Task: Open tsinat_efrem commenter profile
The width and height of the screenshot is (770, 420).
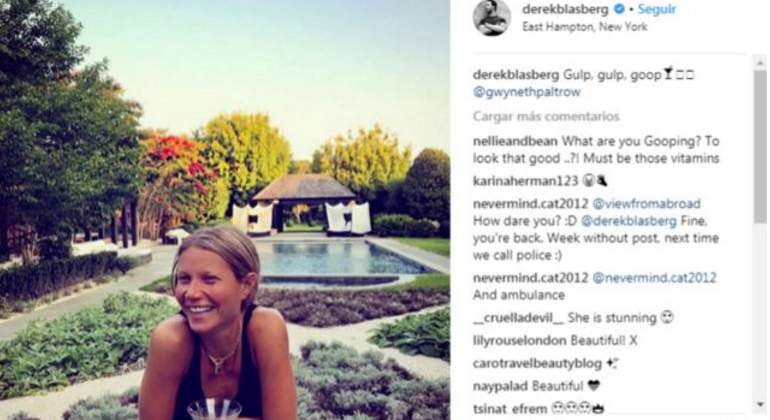Action: [x=510, y=409]
